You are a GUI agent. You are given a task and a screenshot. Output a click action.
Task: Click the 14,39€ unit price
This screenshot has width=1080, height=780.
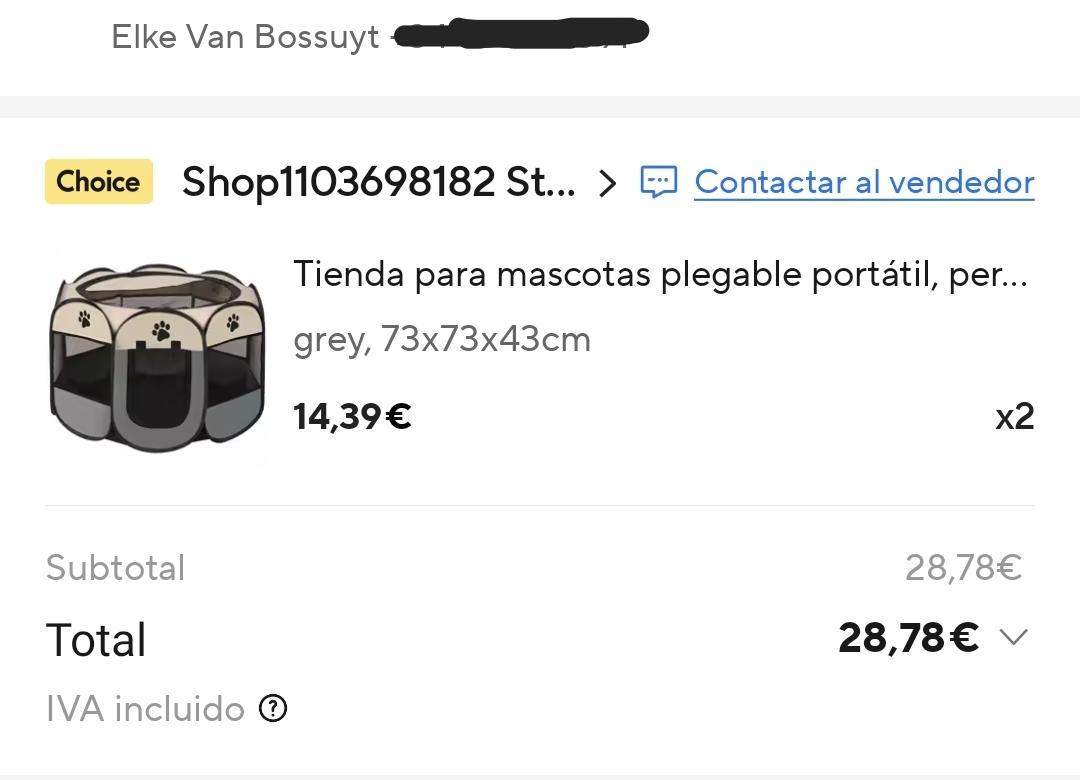pos(352,416)
